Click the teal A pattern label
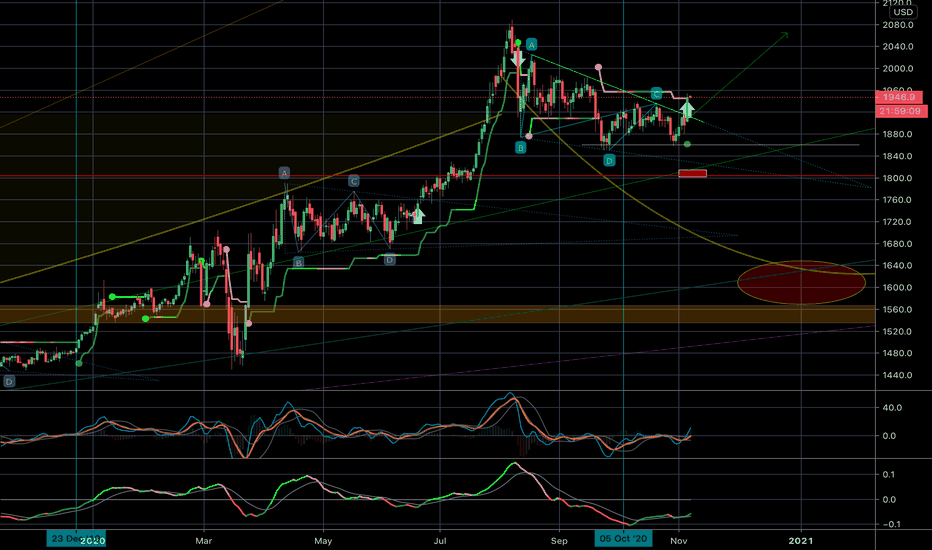 point(531,45)
